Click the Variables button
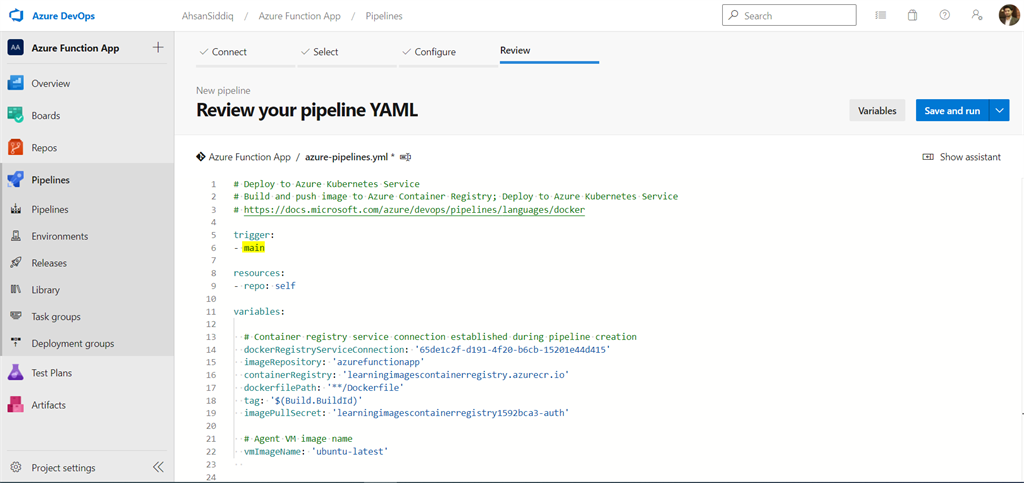 877,111
